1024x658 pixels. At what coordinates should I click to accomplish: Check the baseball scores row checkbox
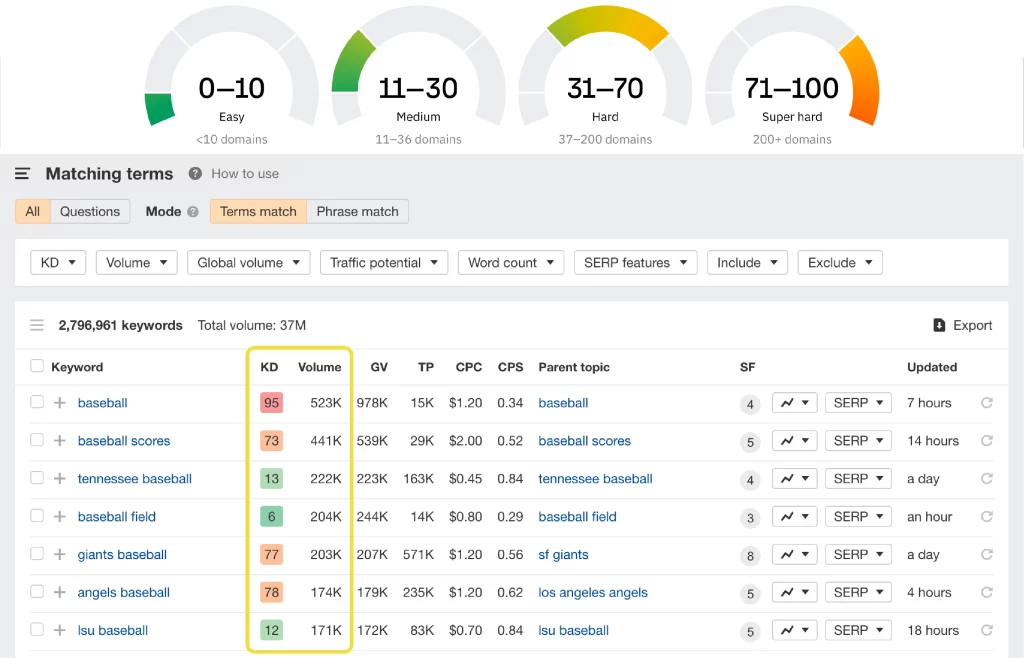(x=37, y=440)
